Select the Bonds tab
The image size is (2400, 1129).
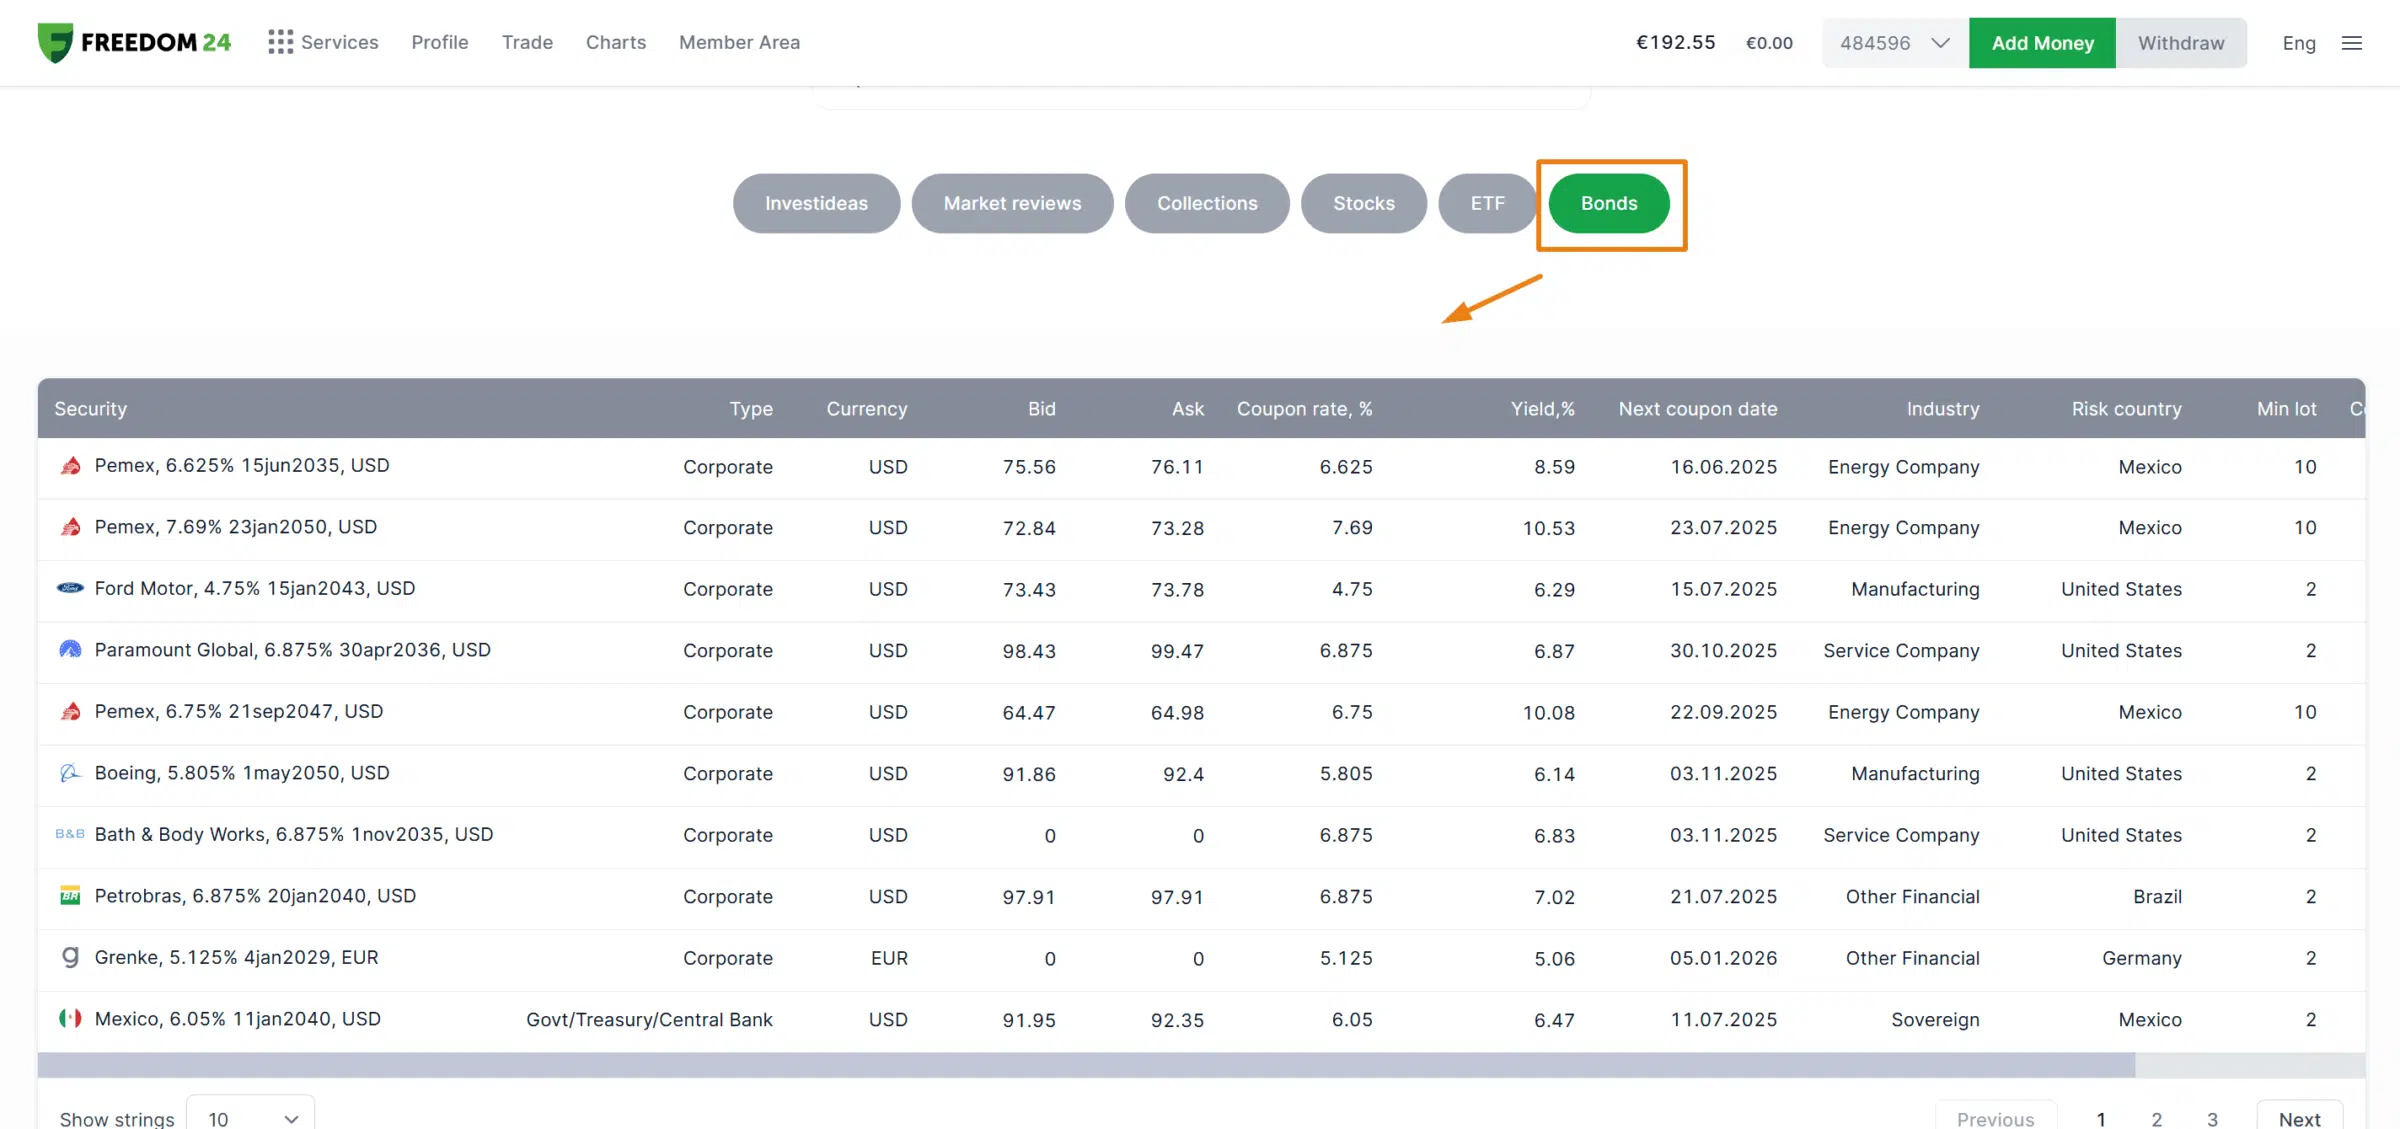[1609, 203]
